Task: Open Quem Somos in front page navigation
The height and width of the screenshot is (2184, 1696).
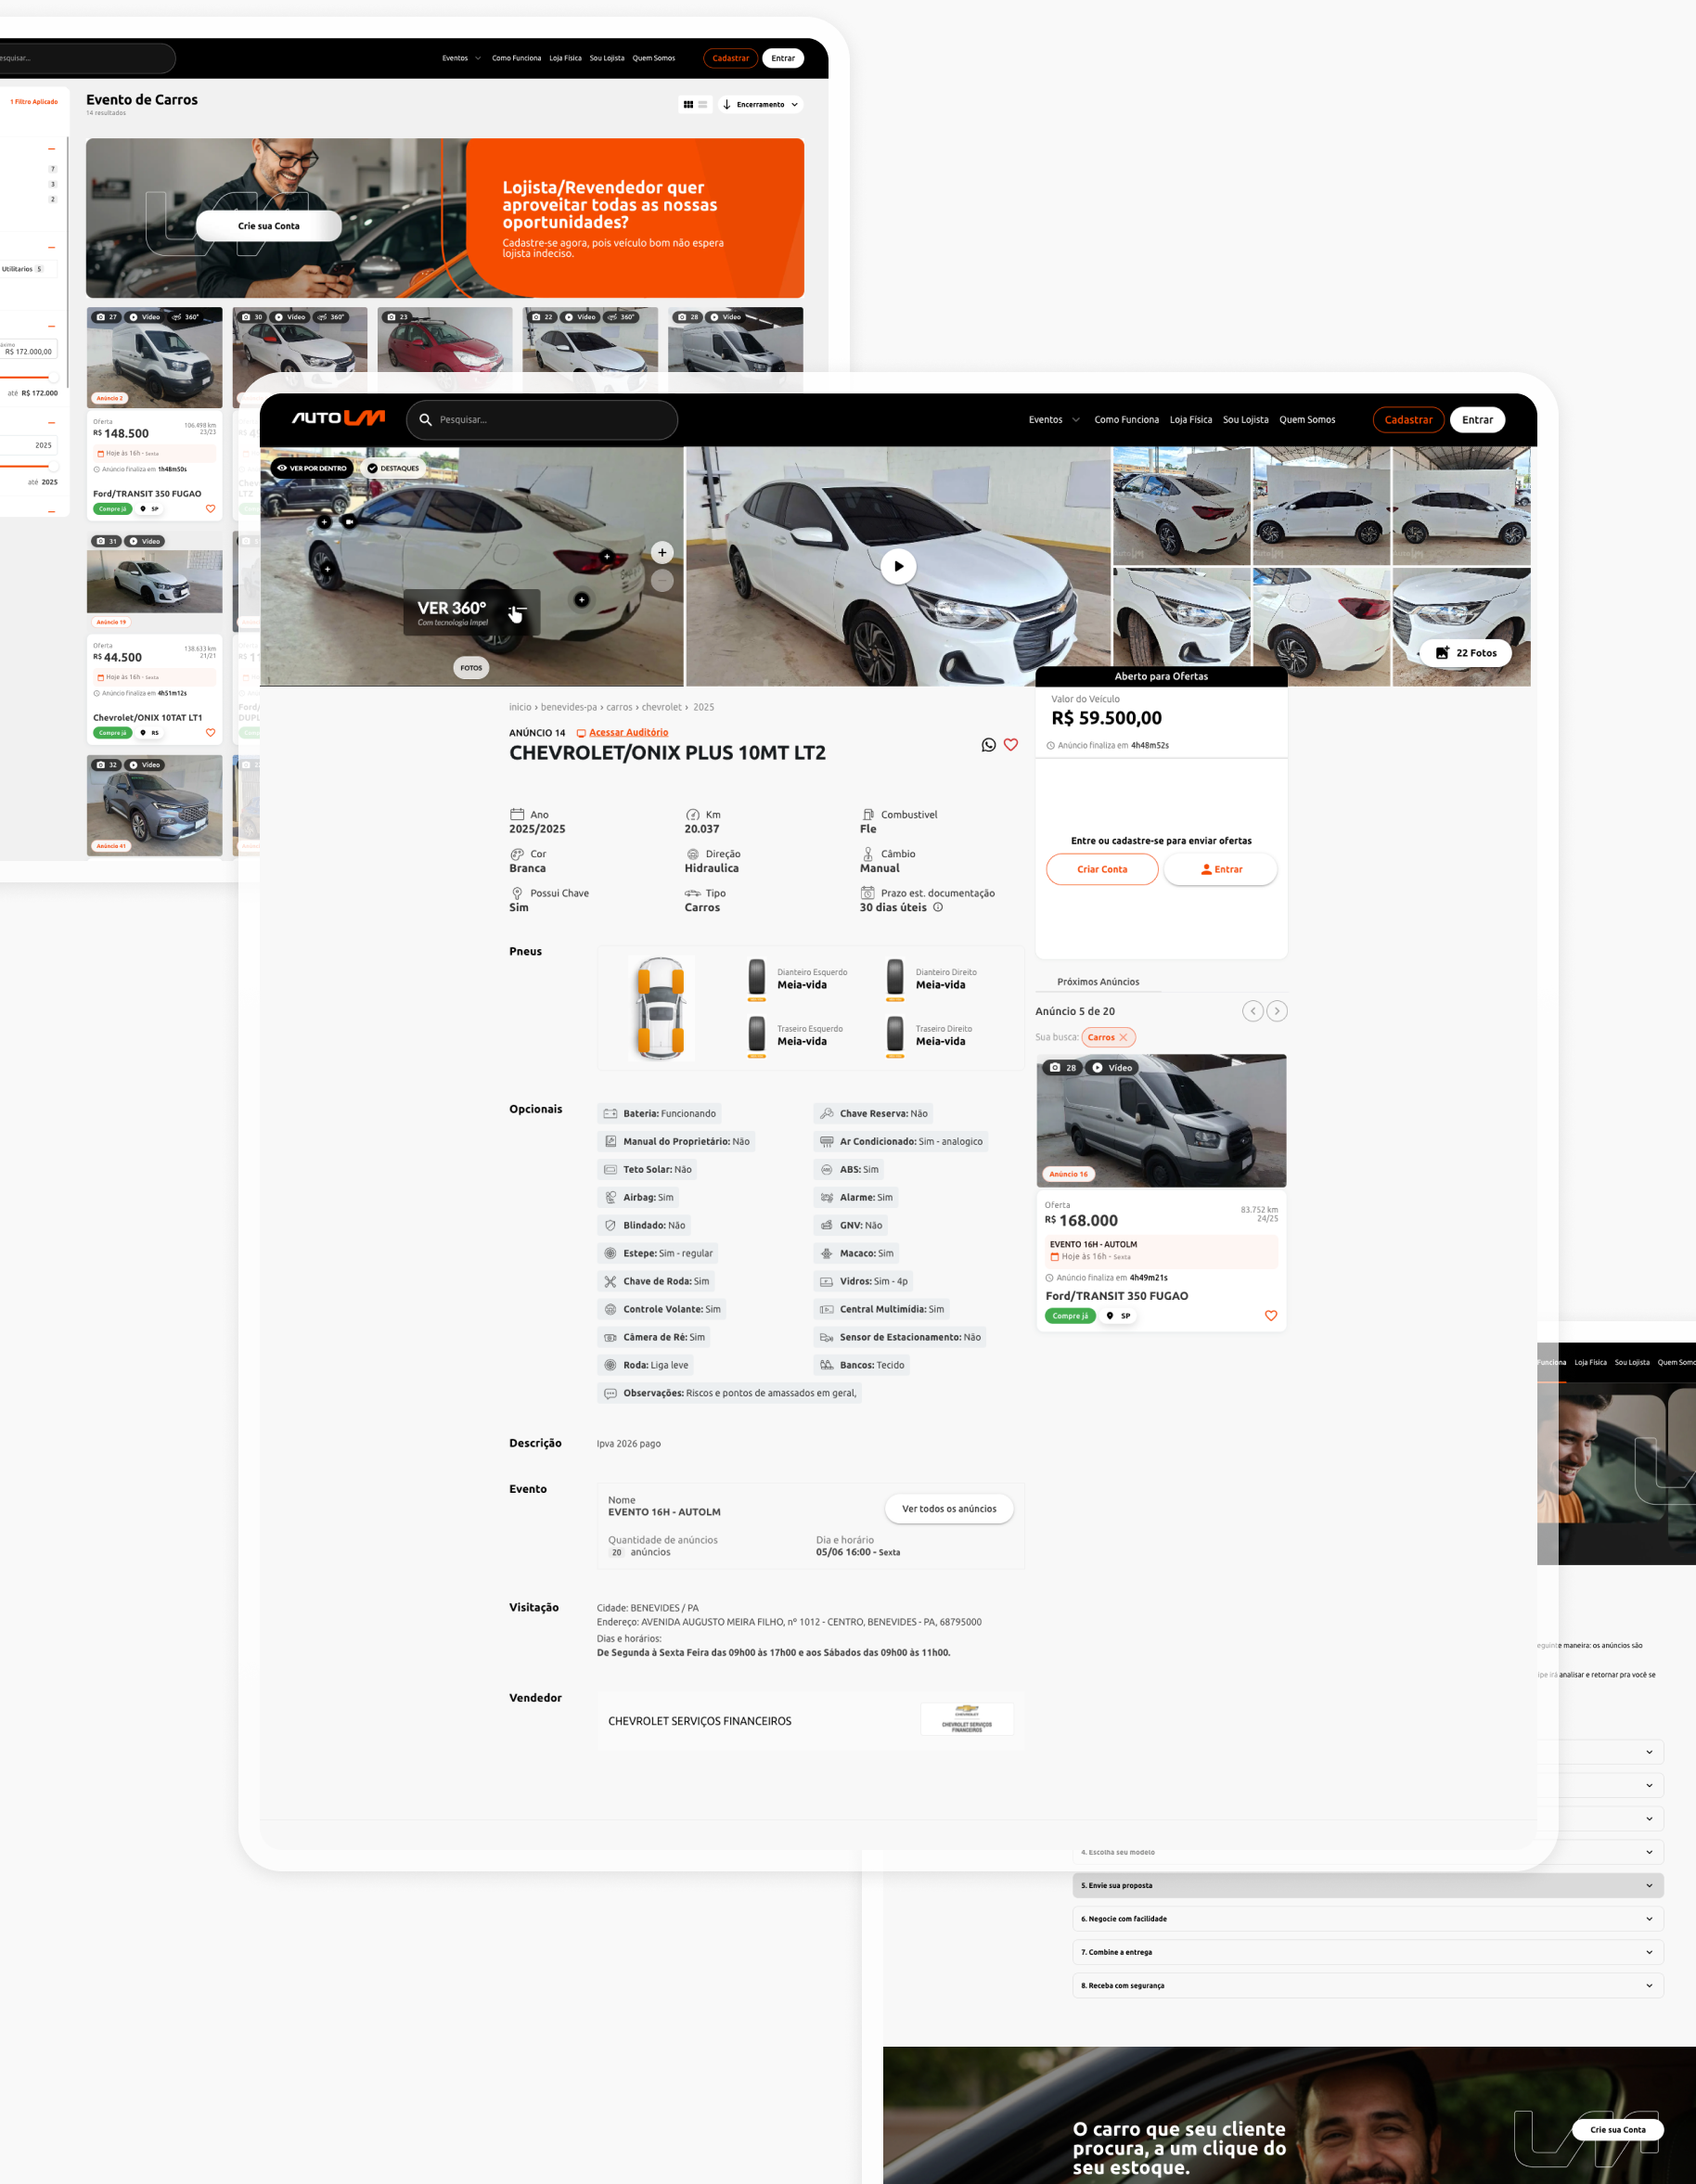Action: (1307, 420)
